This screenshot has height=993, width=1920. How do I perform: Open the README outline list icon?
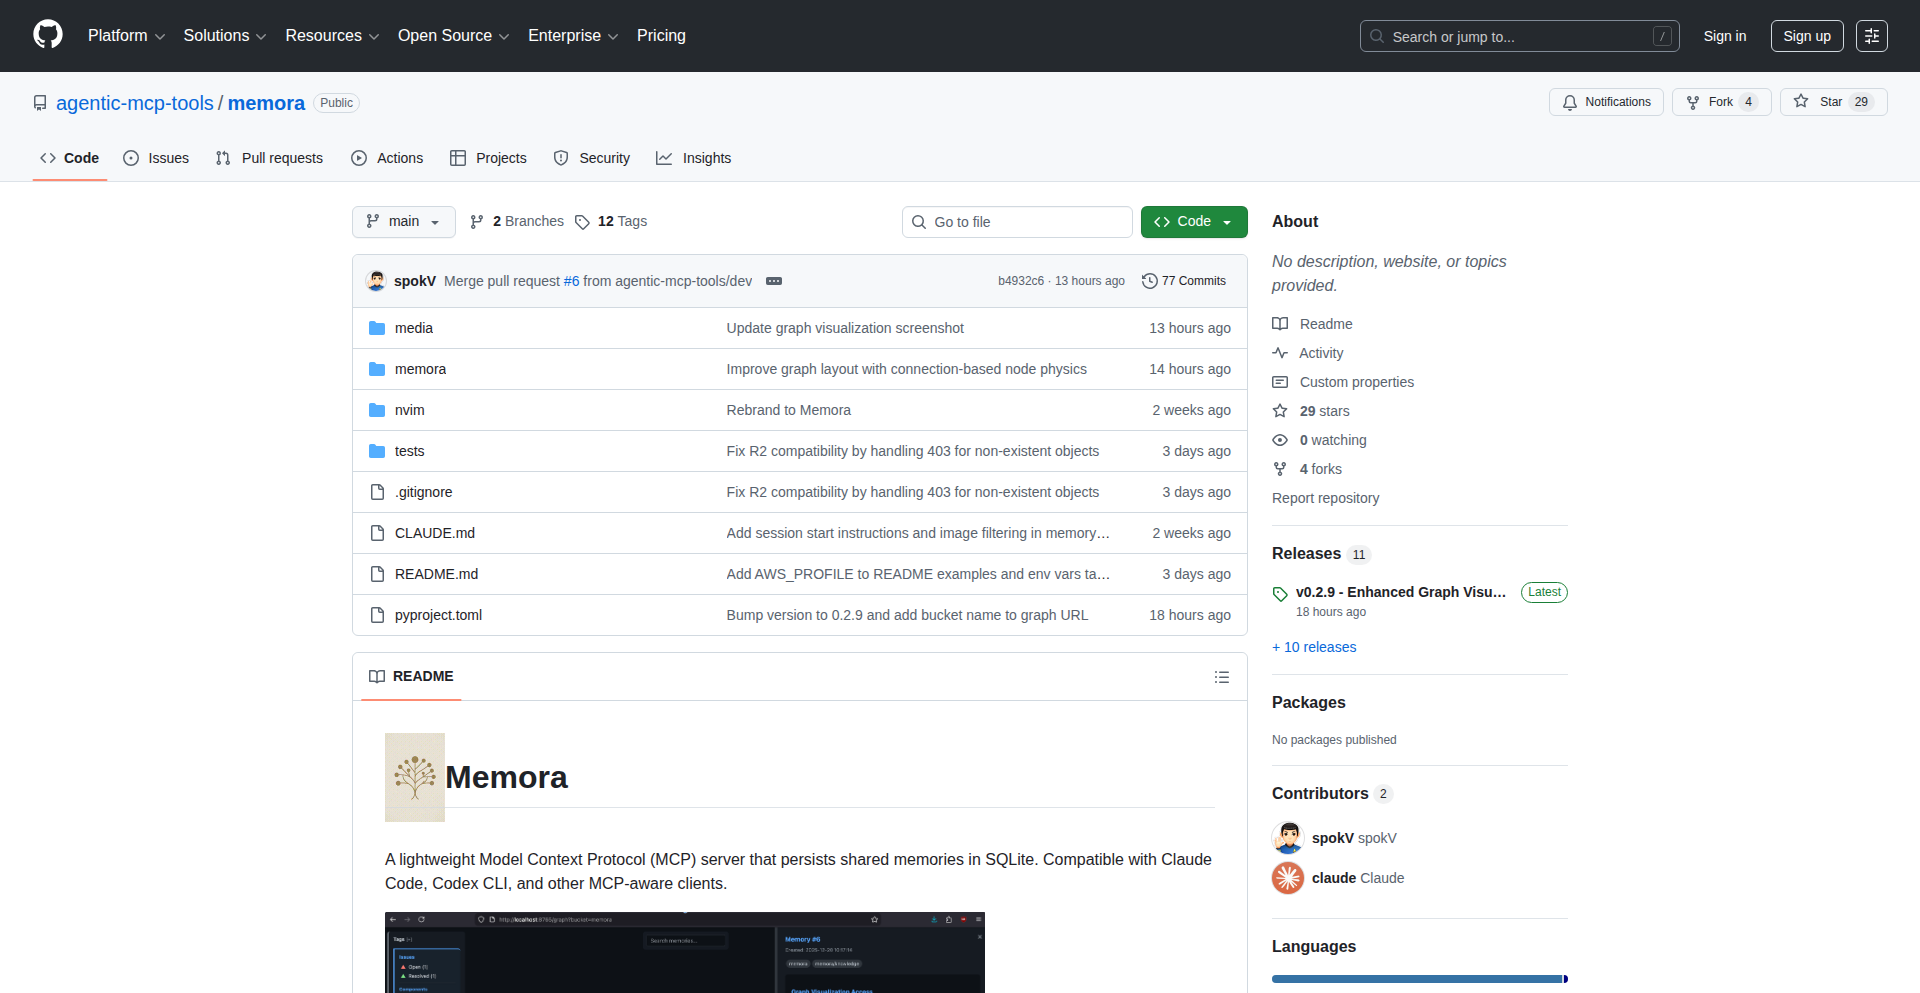pyautogui.click(x=1221, y=677)
